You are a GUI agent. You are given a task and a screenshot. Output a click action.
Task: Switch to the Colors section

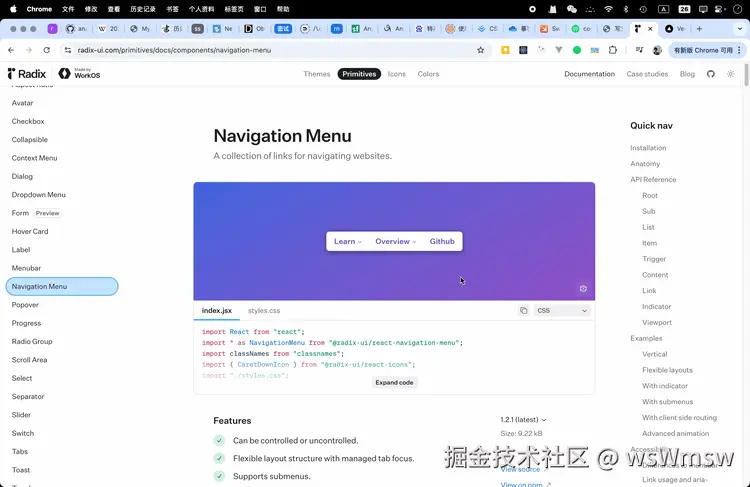[x=428, y=74]
